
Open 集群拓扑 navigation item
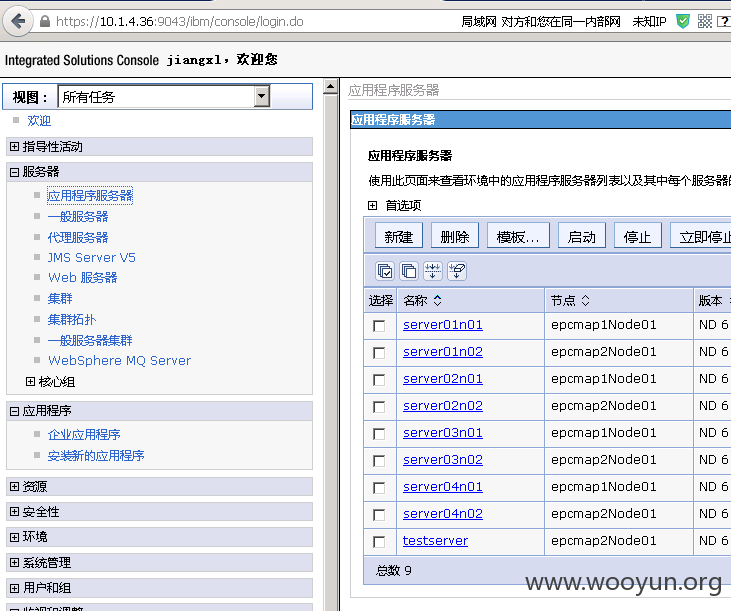pyautogui.click(x=72, y=320)
